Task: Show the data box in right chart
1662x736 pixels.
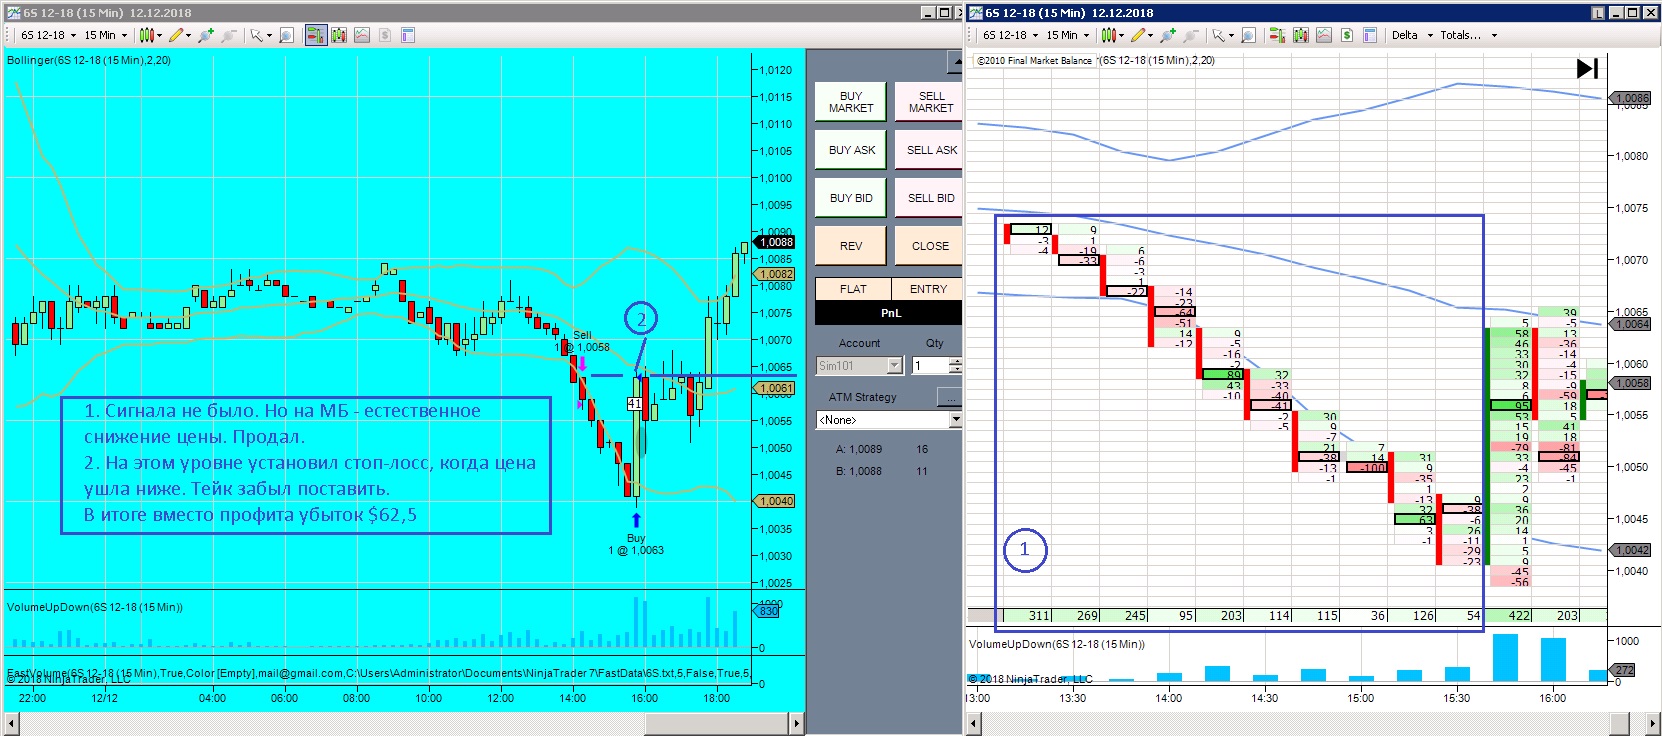Action: tap(1370, 35)
